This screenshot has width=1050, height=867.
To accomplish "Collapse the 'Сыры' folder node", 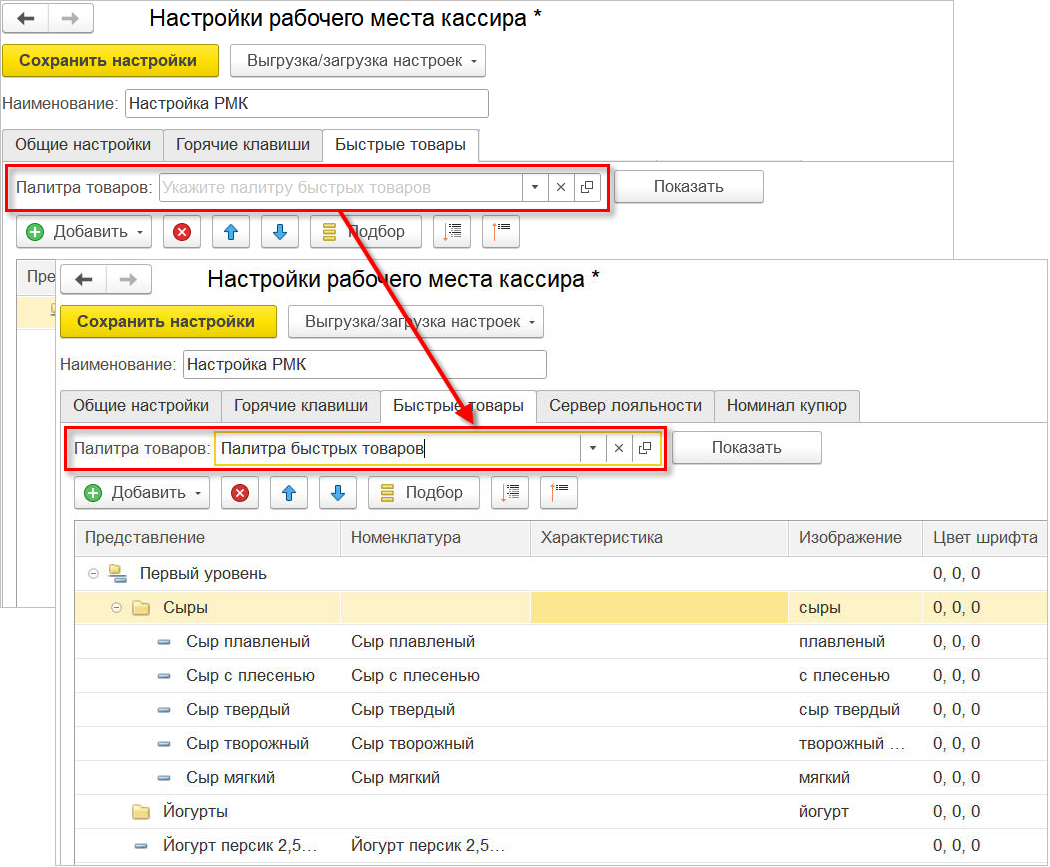I will (116, 608).
